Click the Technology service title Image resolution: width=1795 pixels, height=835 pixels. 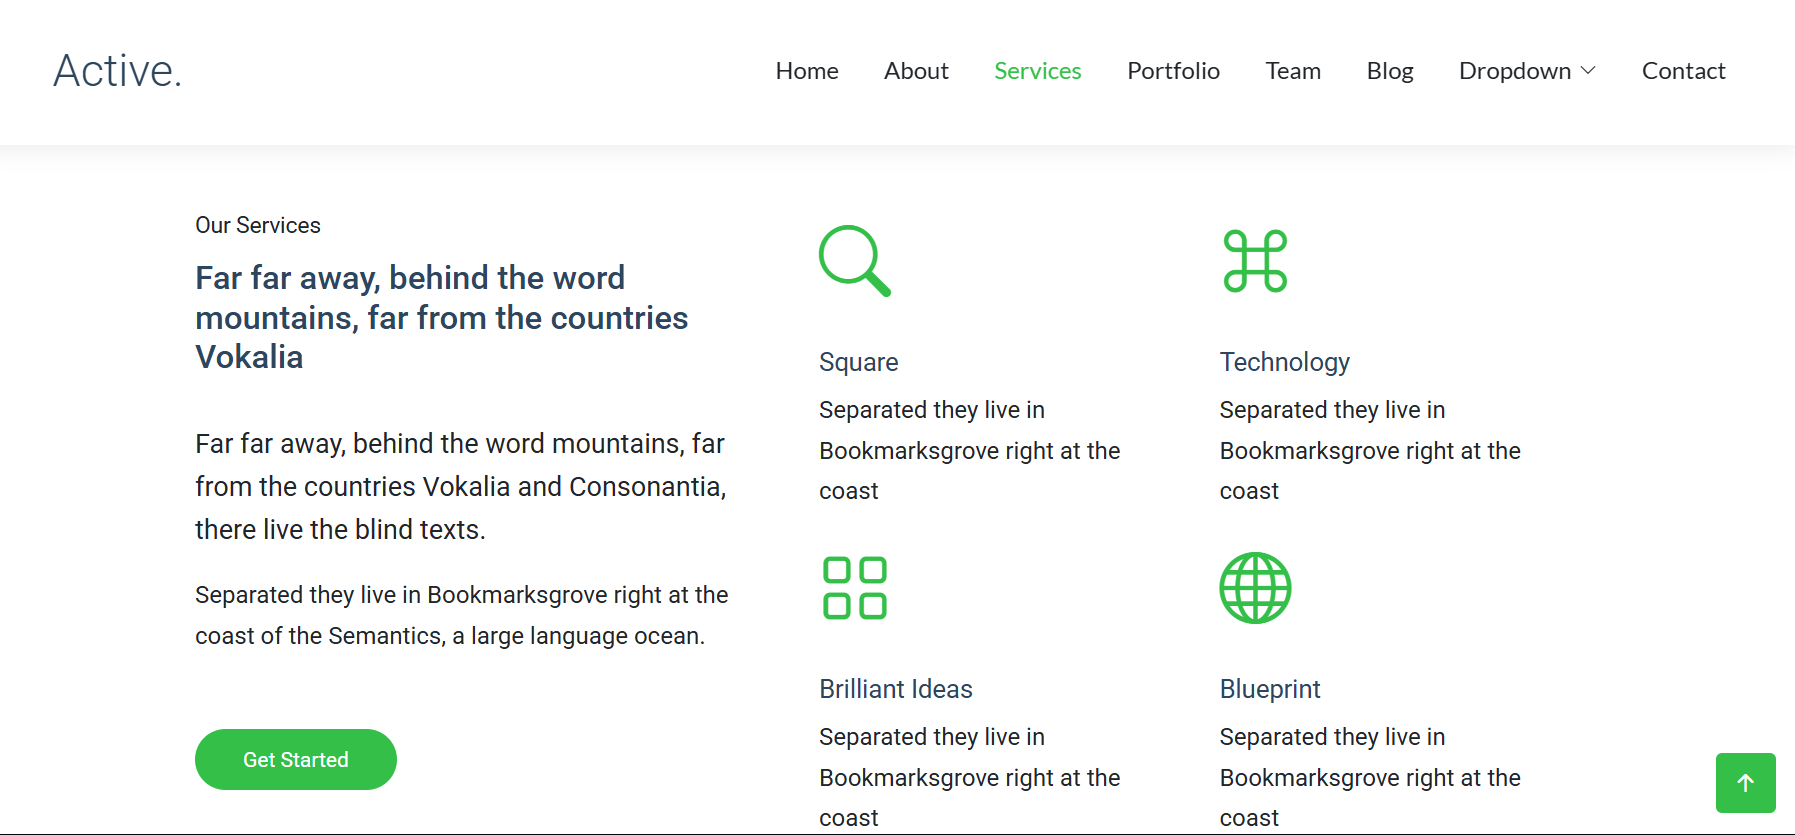pyautogui.click(x=1284, y=362)
